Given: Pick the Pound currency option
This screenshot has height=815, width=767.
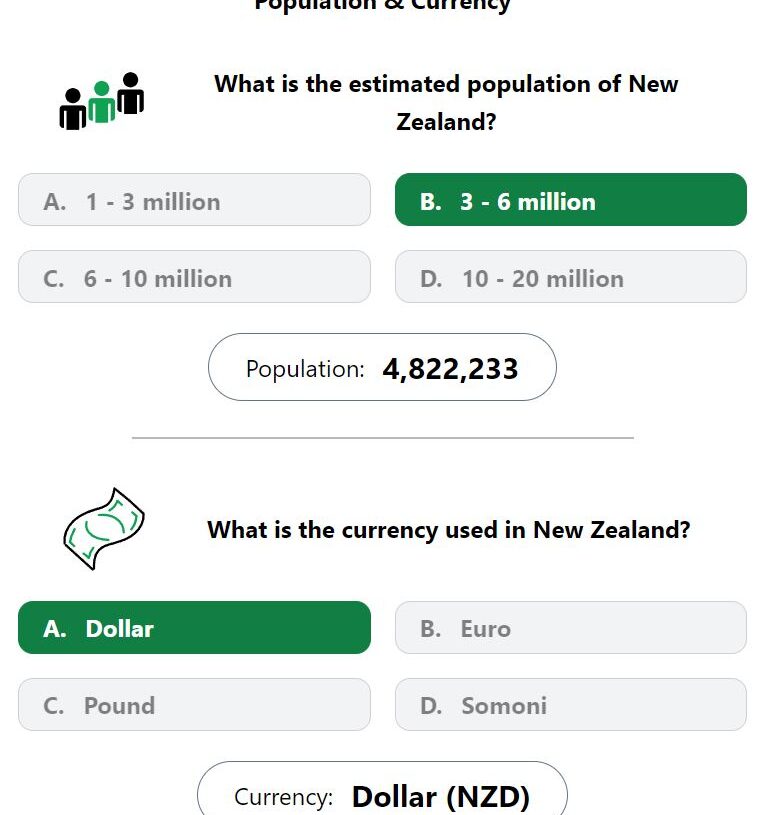Looking at the screenshot, I should pyautogui.click(x=194, y=704).
